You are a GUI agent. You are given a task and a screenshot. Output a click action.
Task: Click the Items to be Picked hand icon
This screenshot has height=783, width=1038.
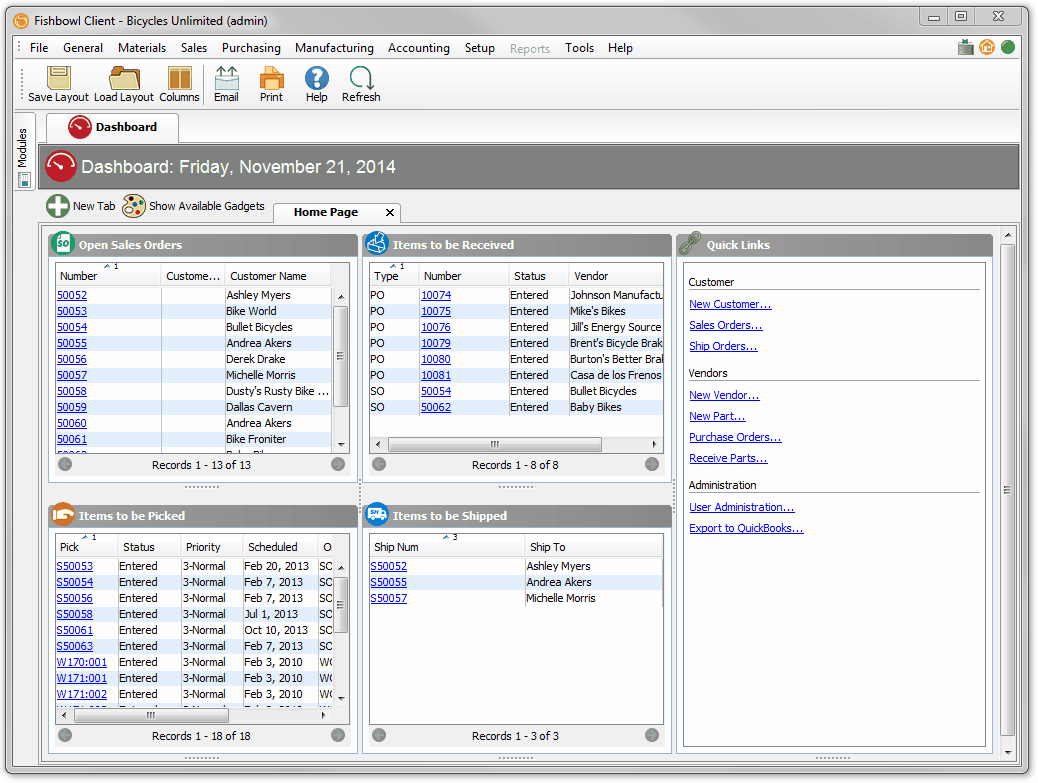point(63,514)
